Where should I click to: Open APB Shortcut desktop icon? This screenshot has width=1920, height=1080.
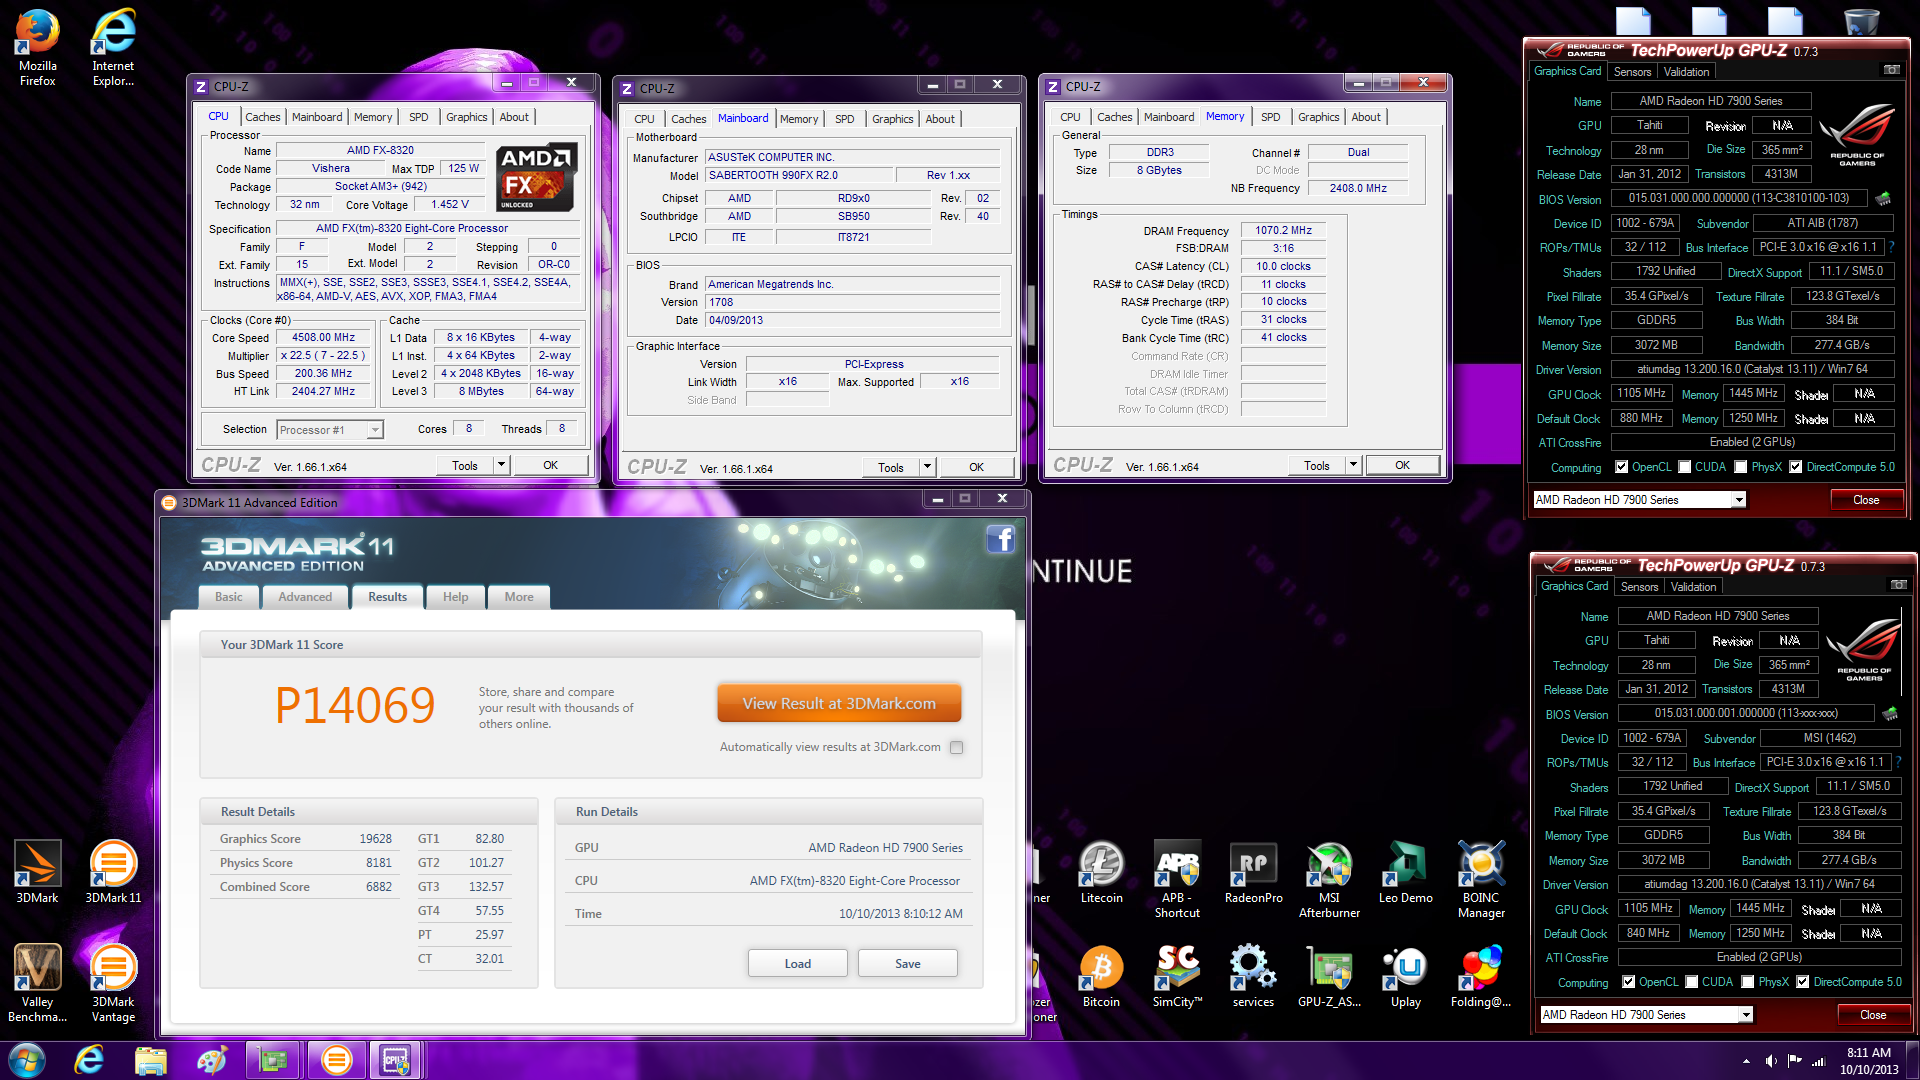(1177, 878)
